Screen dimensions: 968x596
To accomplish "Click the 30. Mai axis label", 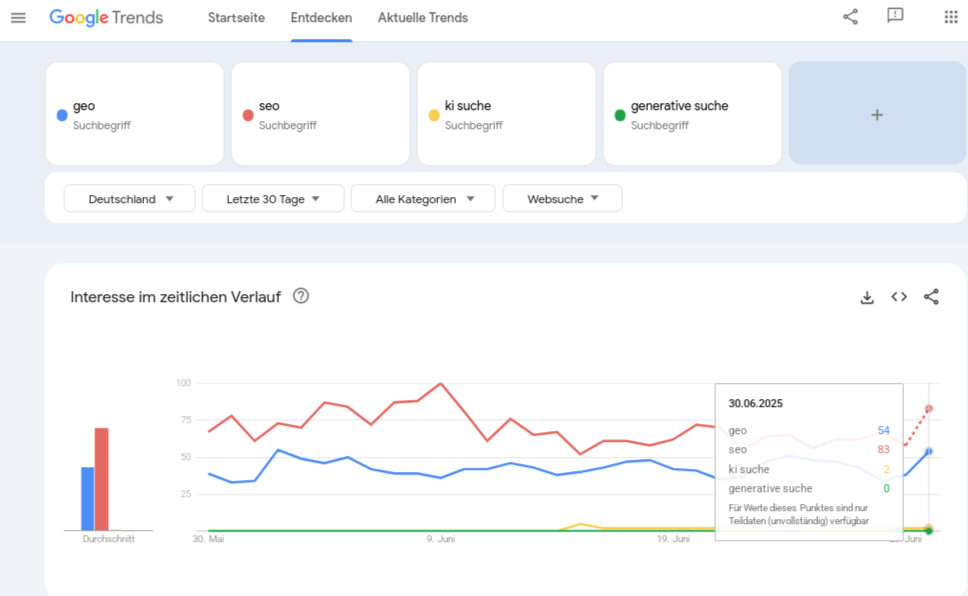I will click(x=209, y=539).
